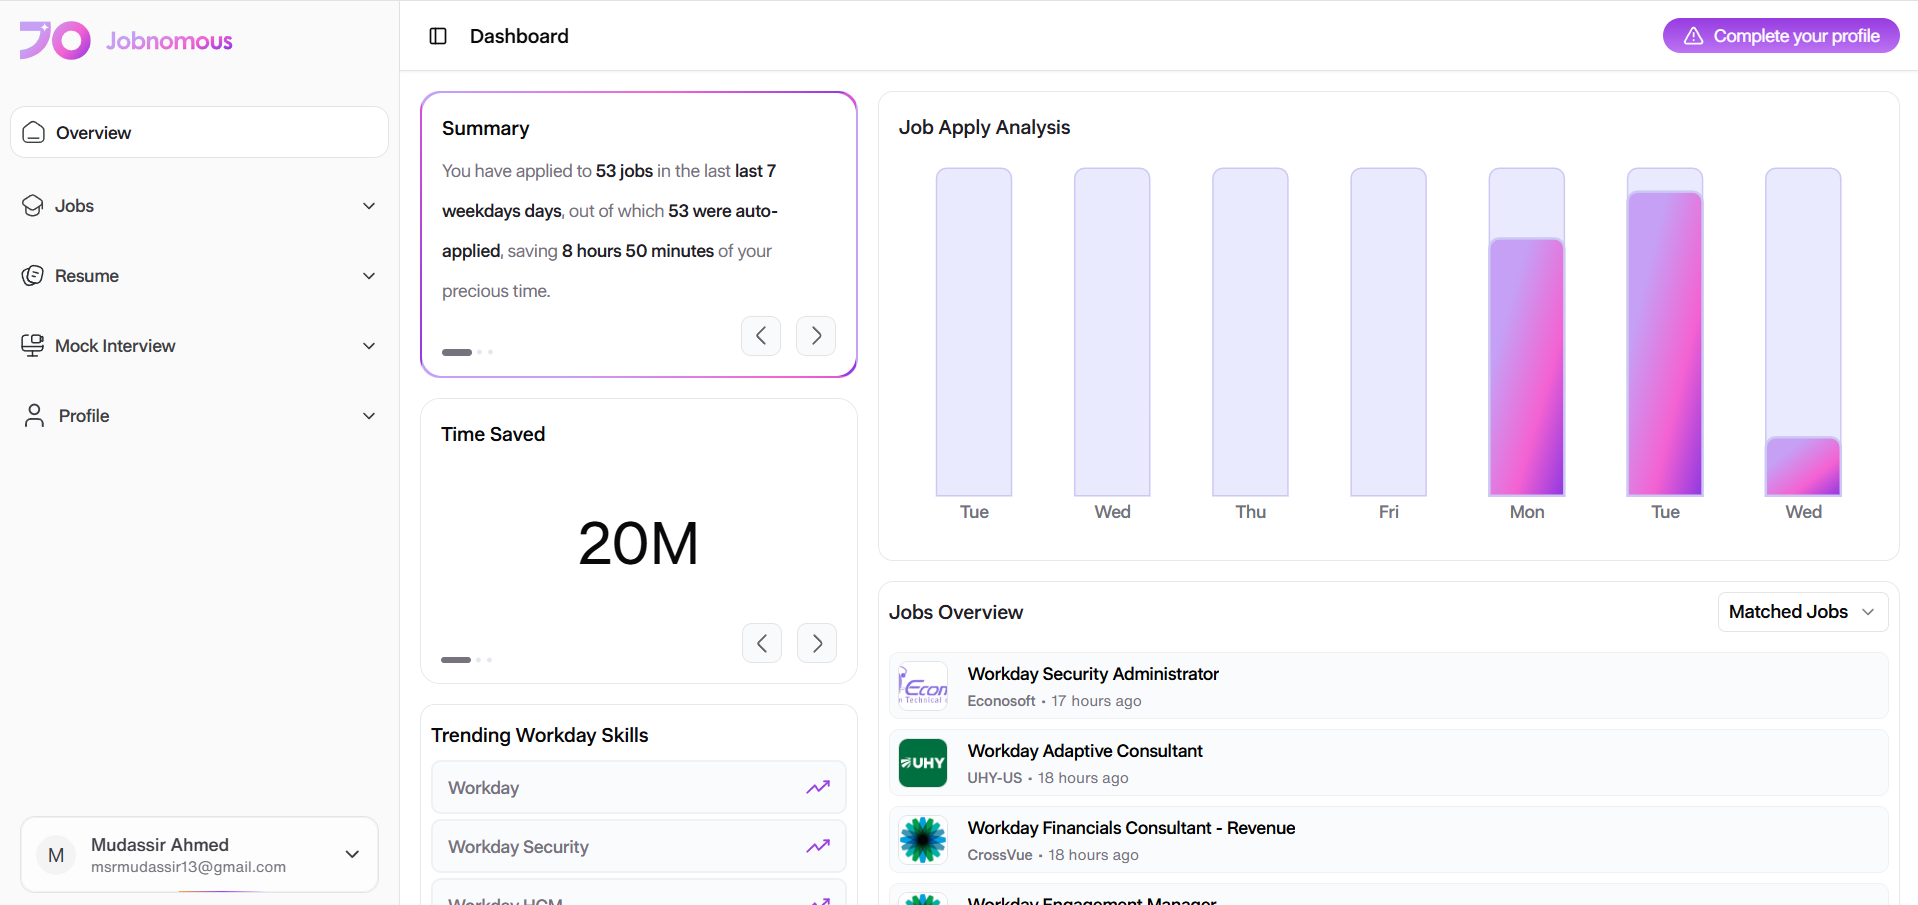
Task: Go to next Summary slide
Action: 816,336
